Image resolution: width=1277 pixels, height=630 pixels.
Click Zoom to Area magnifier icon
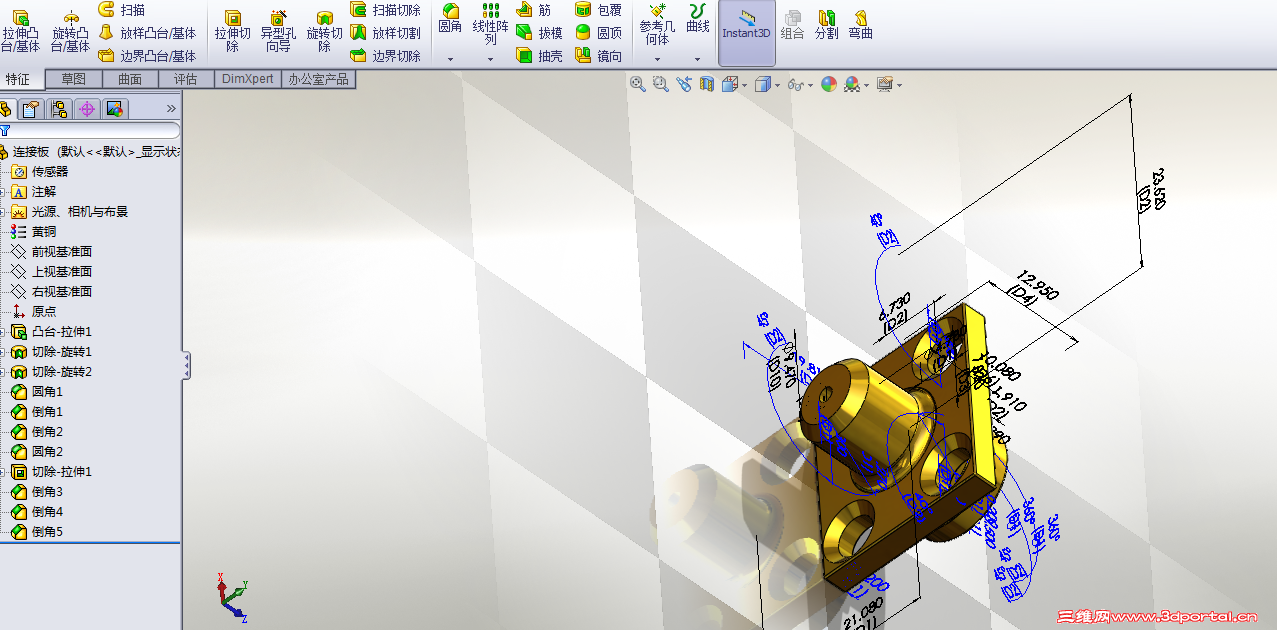661,85
